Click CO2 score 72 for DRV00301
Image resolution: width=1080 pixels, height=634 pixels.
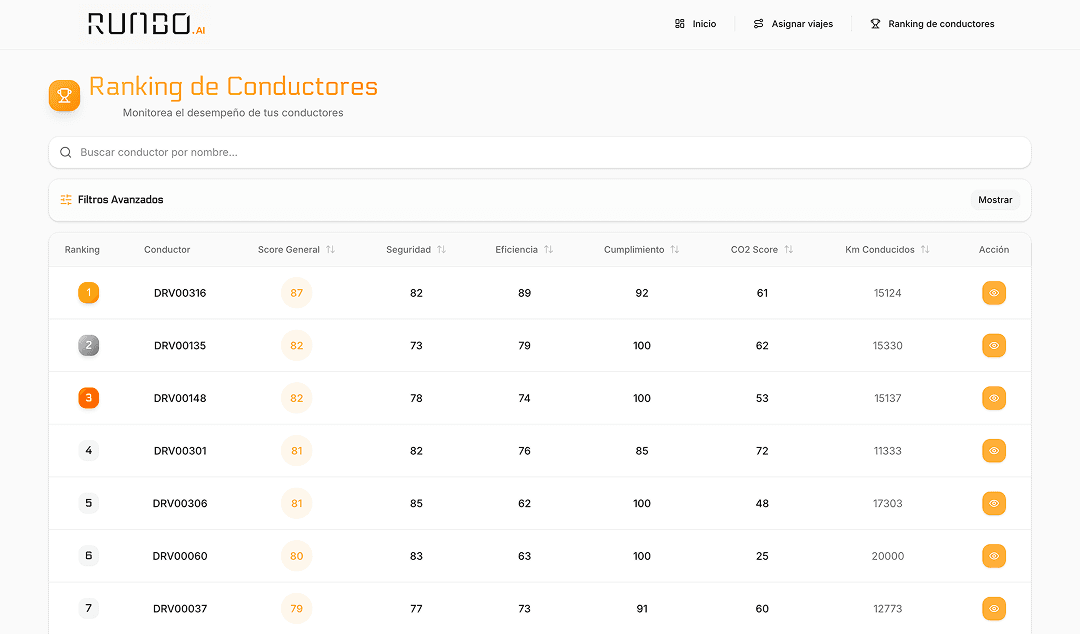coord(762,451)
